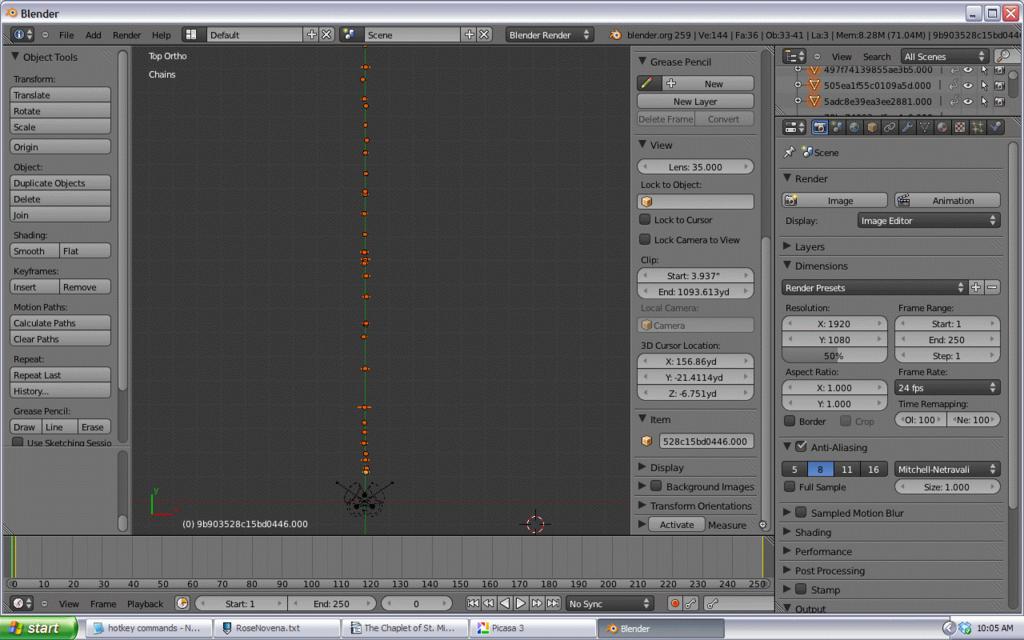Toggle the Border checkbox

pyautogui.click(x=790, y=421)
